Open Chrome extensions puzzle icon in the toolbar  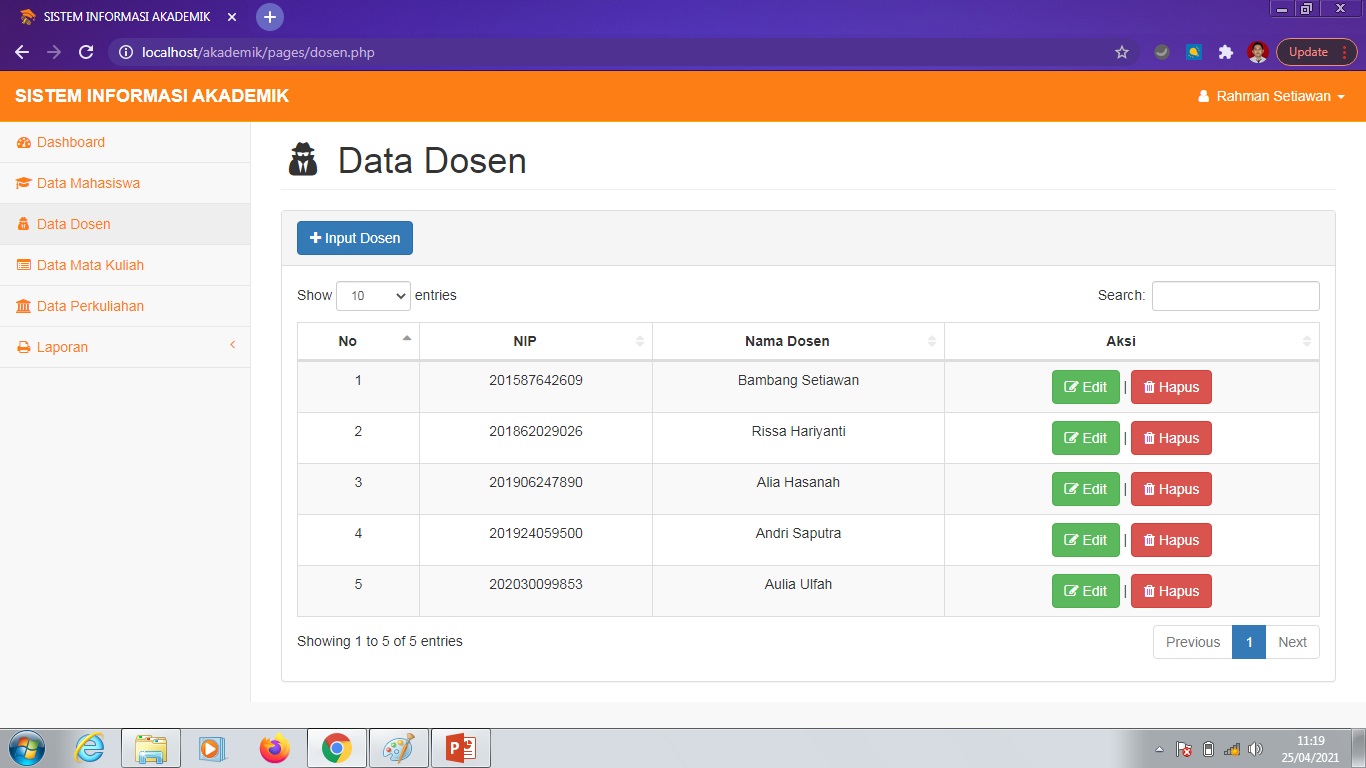click(1225, 51)
